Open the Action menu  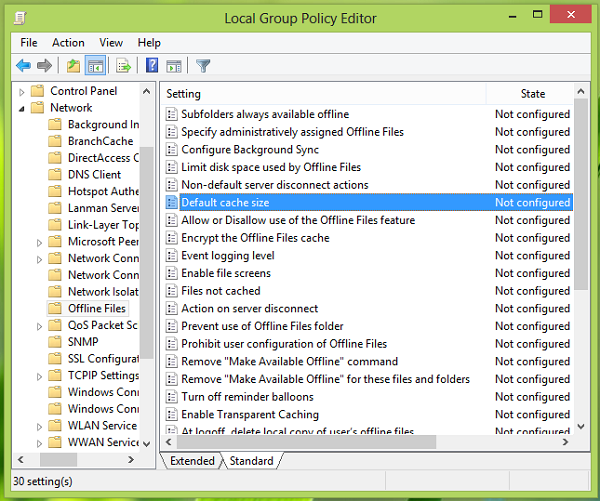pos(68,42)
